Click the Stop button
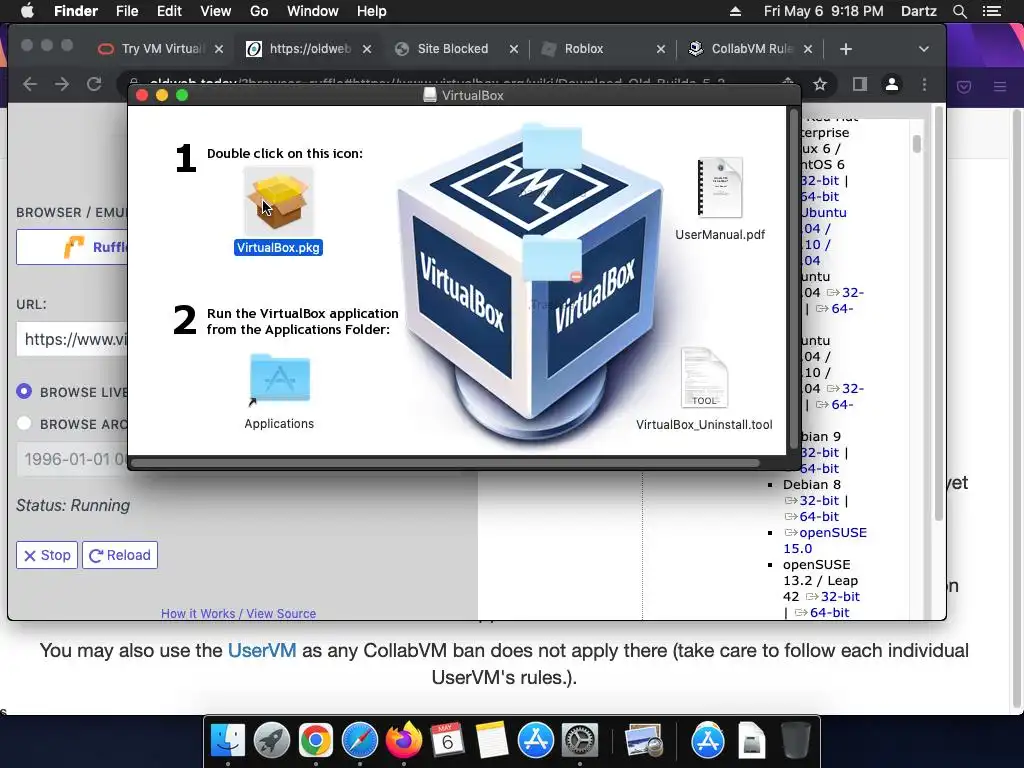This screenshot has height=768, width=1024. [47, 555]
